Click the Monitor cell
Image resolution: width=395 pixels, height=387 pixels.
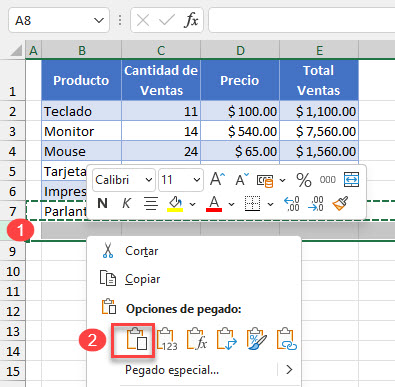82,131
